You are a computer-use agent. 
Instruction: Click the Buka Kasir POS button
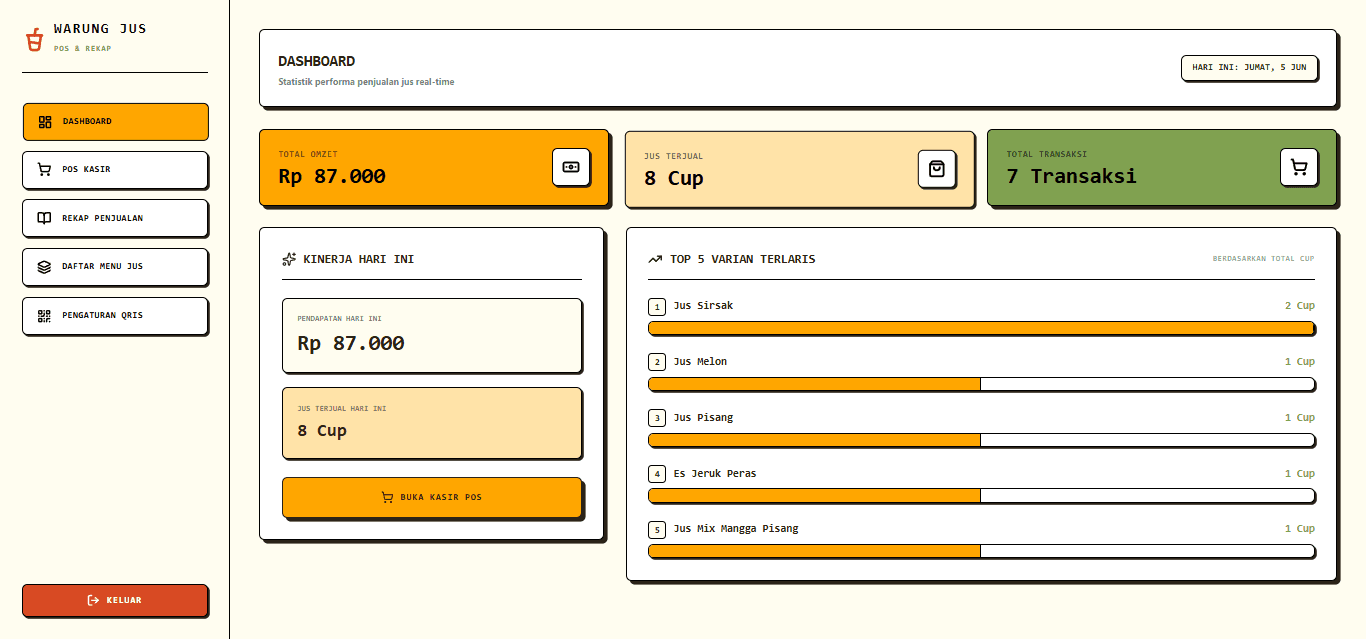tap(432, 497)
